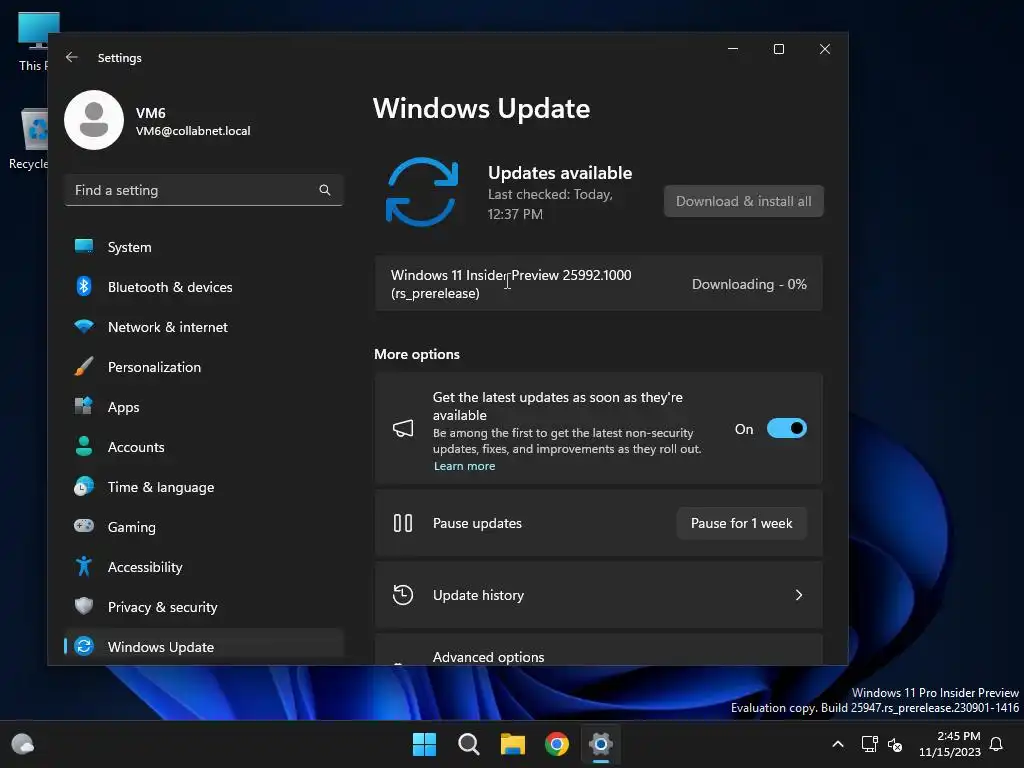Open the weather widget on taskbar
This screenshot has height=768, width=1024.
coord(23,744)
